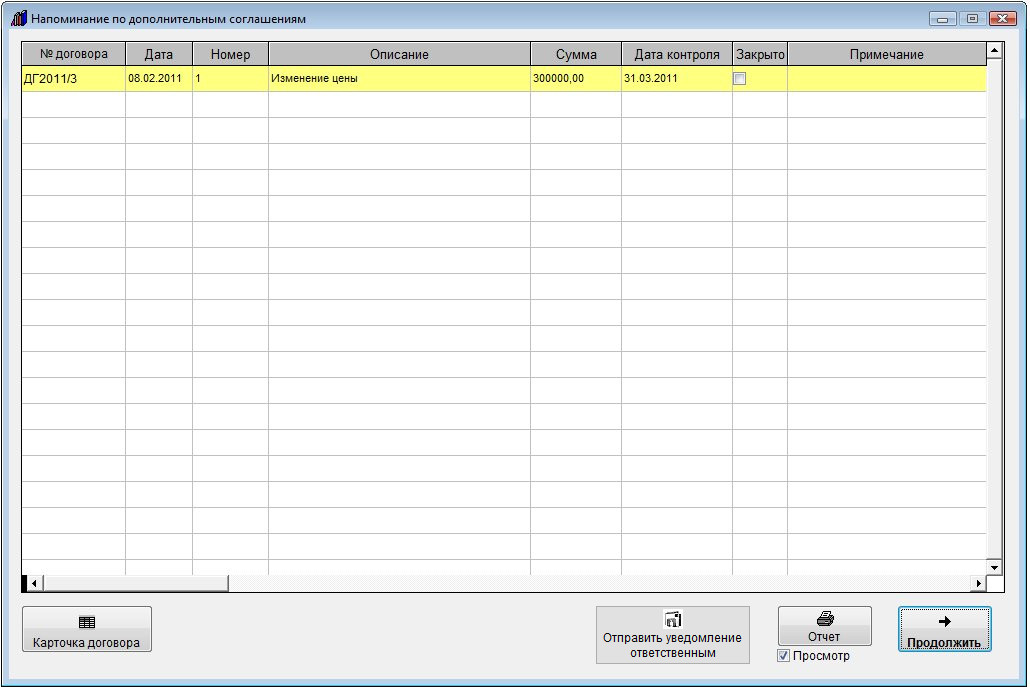
Task: Toggle the Просмотр checkbox
Action: [783, 655]
